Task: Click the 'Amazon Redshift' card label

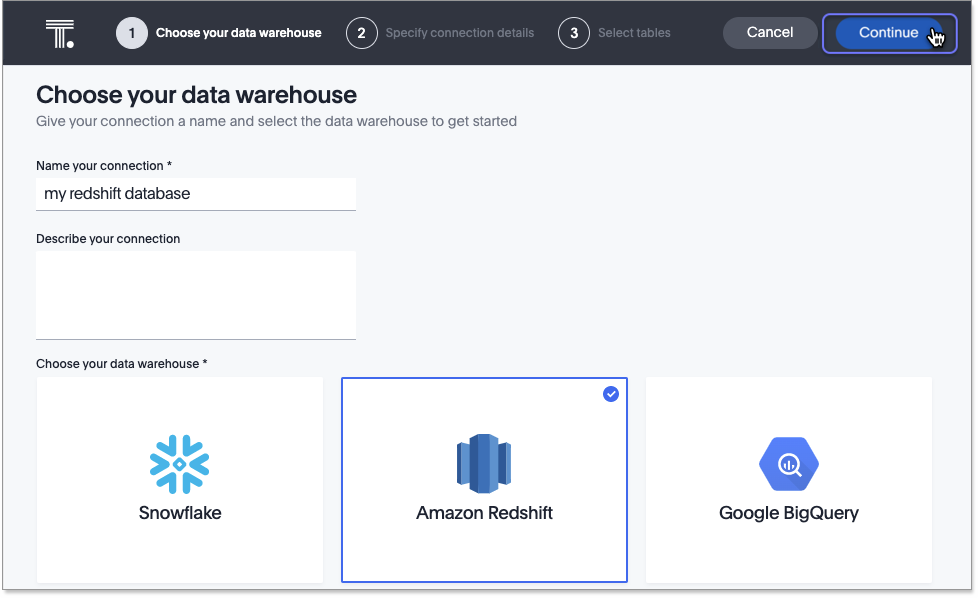Action: pos(484,513)
